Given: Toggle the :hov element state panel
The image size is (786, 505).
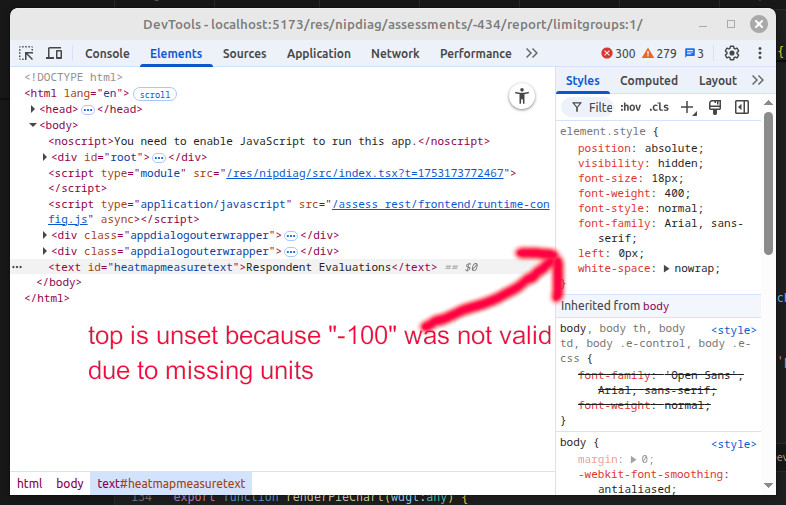Looking at the screenshot, I should pyautogui.click(x=630, y=107).
